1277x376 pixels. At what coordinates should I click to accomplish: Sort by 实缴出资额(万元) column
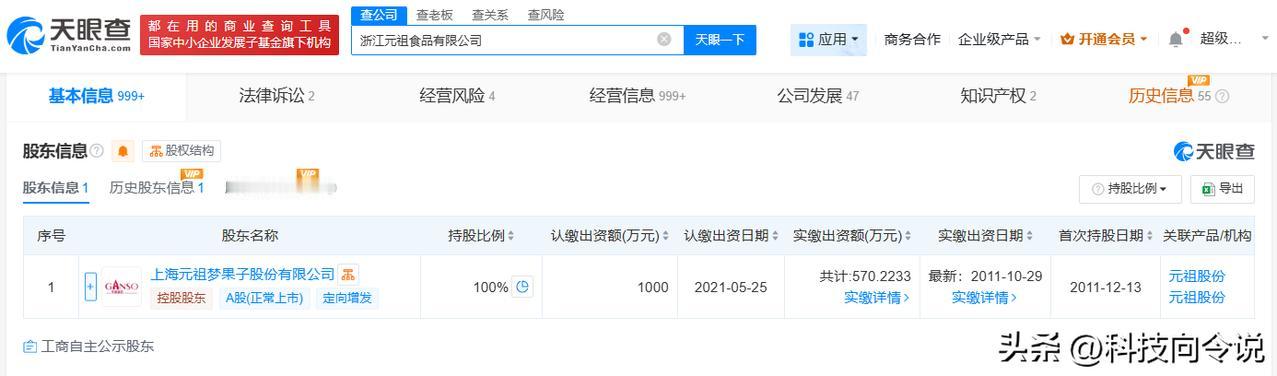click(x=852, y=236)
